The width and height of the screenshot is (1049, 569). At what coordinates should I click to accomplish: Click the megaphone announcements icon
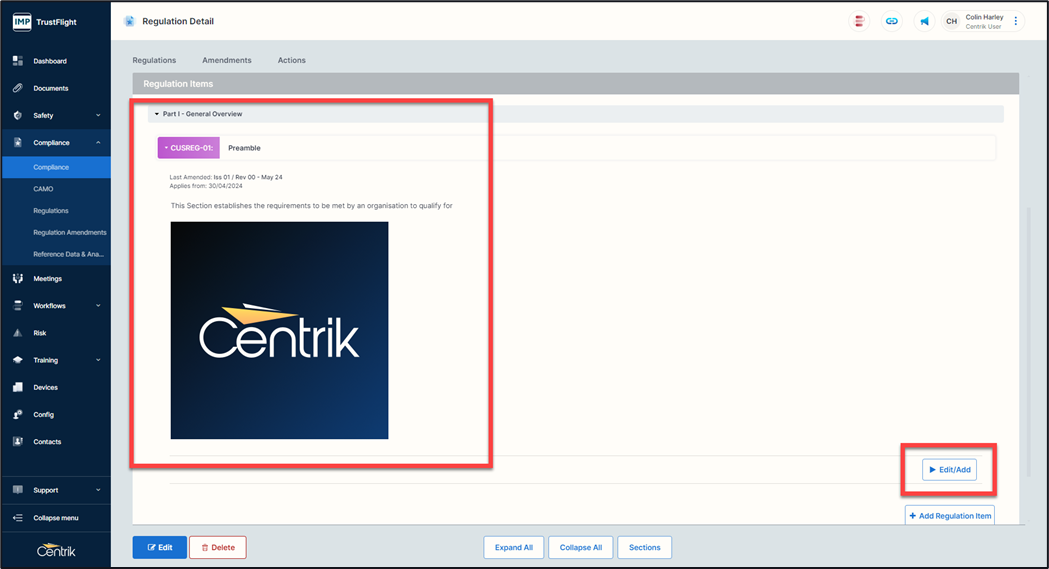pos(925,21)
